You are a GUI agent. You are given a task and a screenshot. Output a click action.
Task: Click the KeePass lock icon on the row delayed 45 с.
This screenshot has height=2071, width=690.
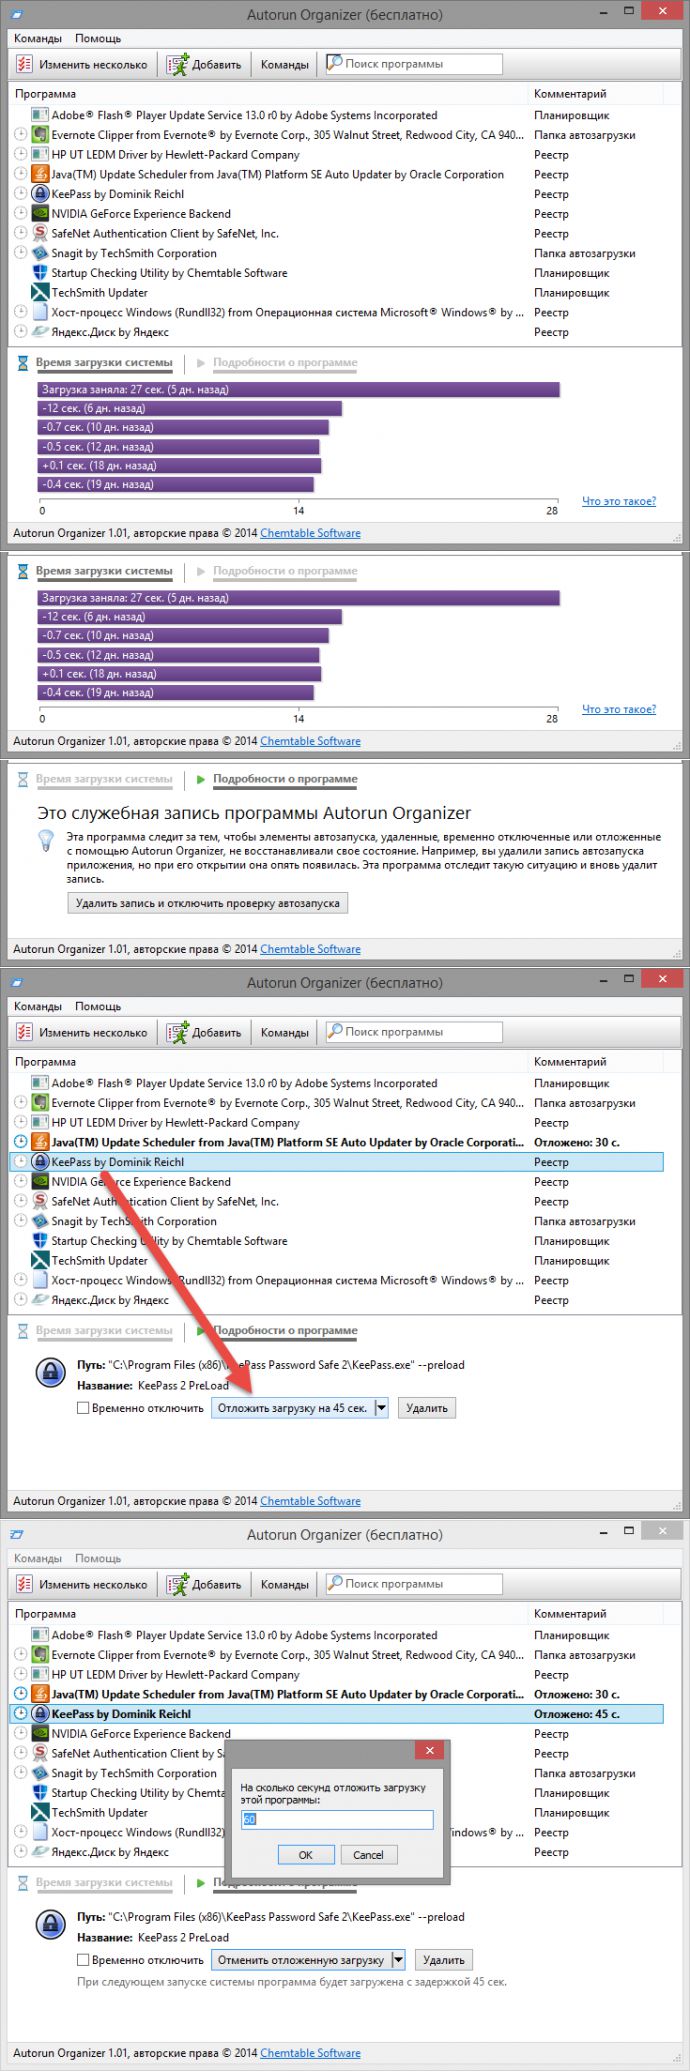pos(40,1713)
